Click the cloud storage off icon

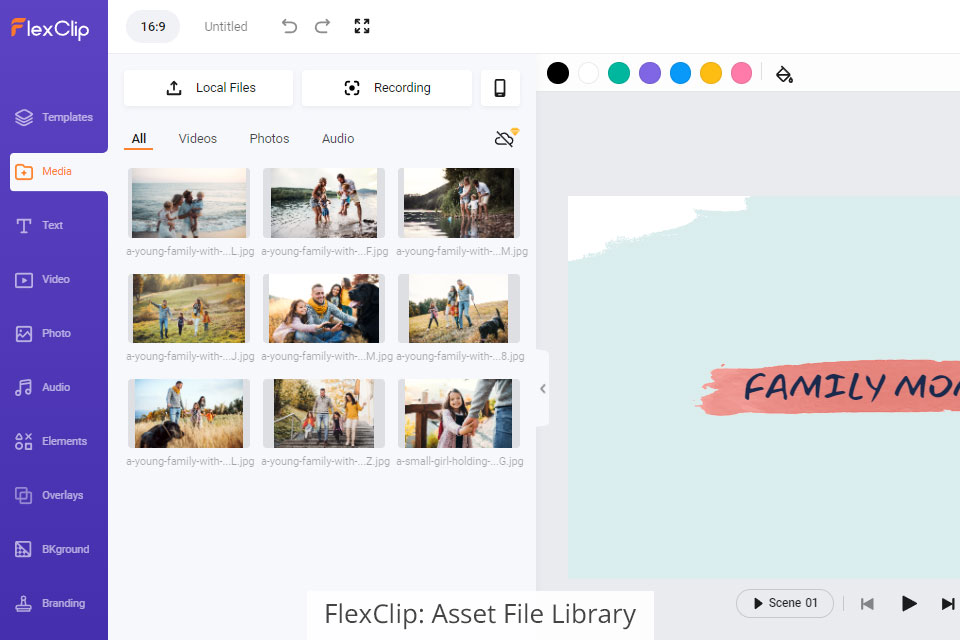506,138
